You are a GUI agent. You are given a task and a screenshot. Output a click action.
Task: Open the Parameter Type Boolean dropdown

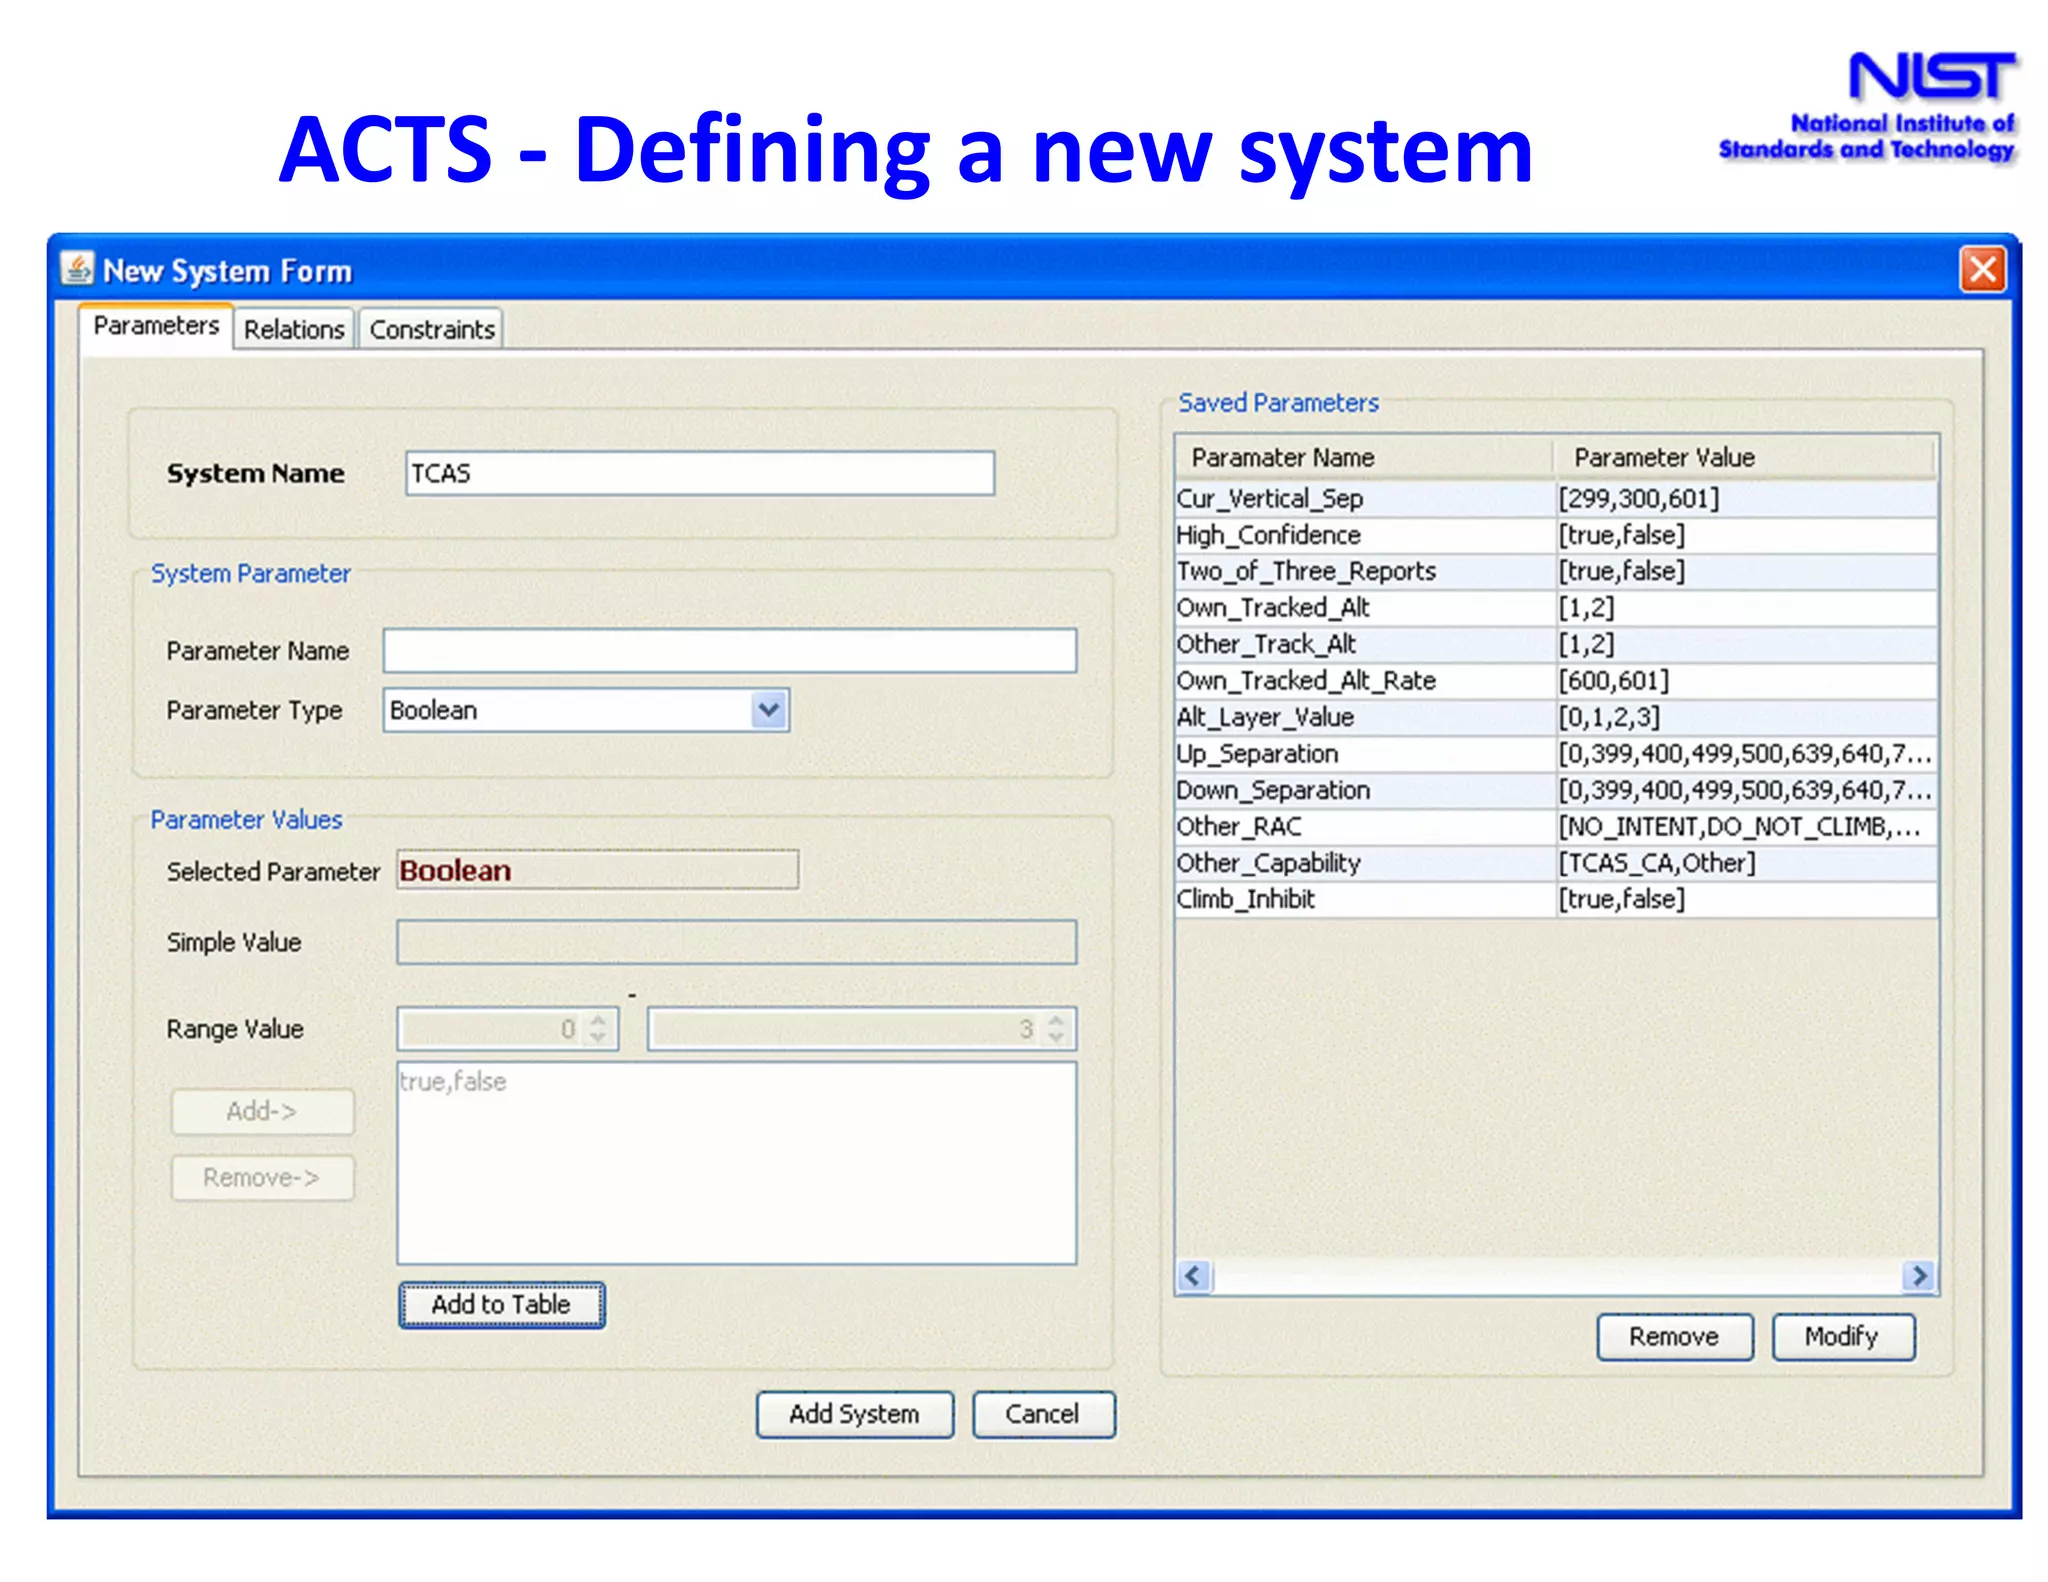click(x=586, y=710)
